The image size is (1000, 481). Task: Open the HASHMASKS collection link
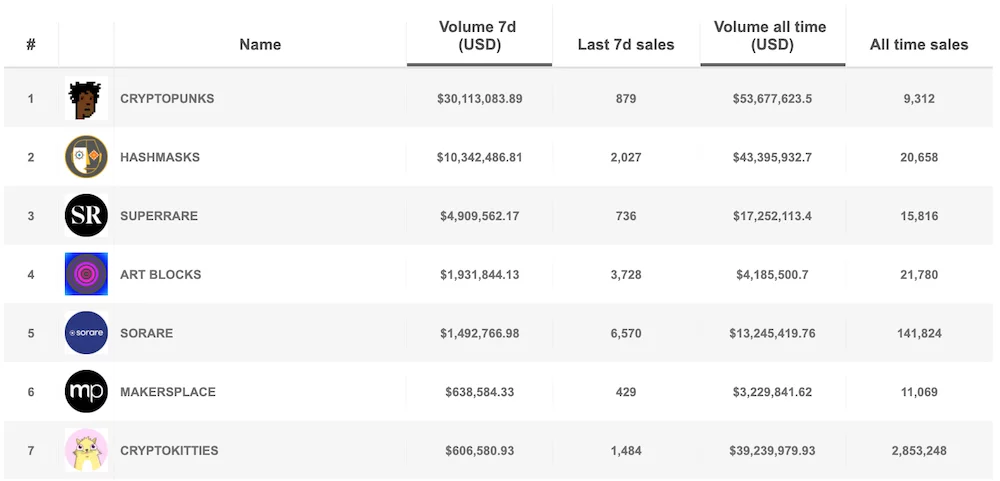coord(160,157)
